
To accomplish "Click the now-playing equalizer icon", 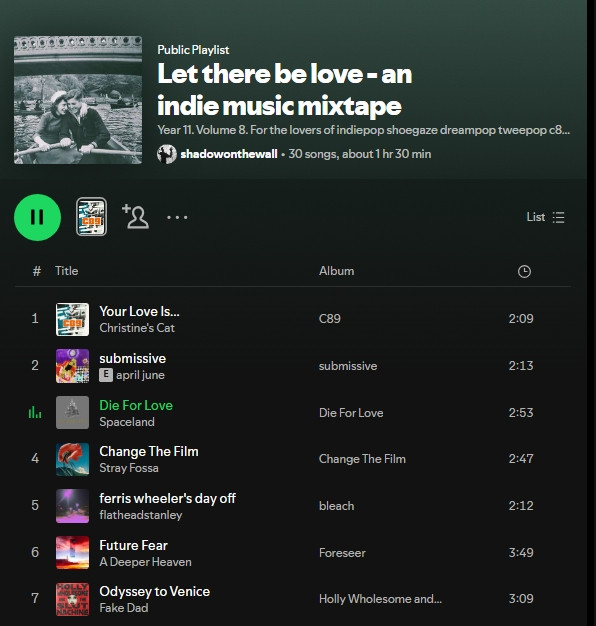I will tap(35, 412).
